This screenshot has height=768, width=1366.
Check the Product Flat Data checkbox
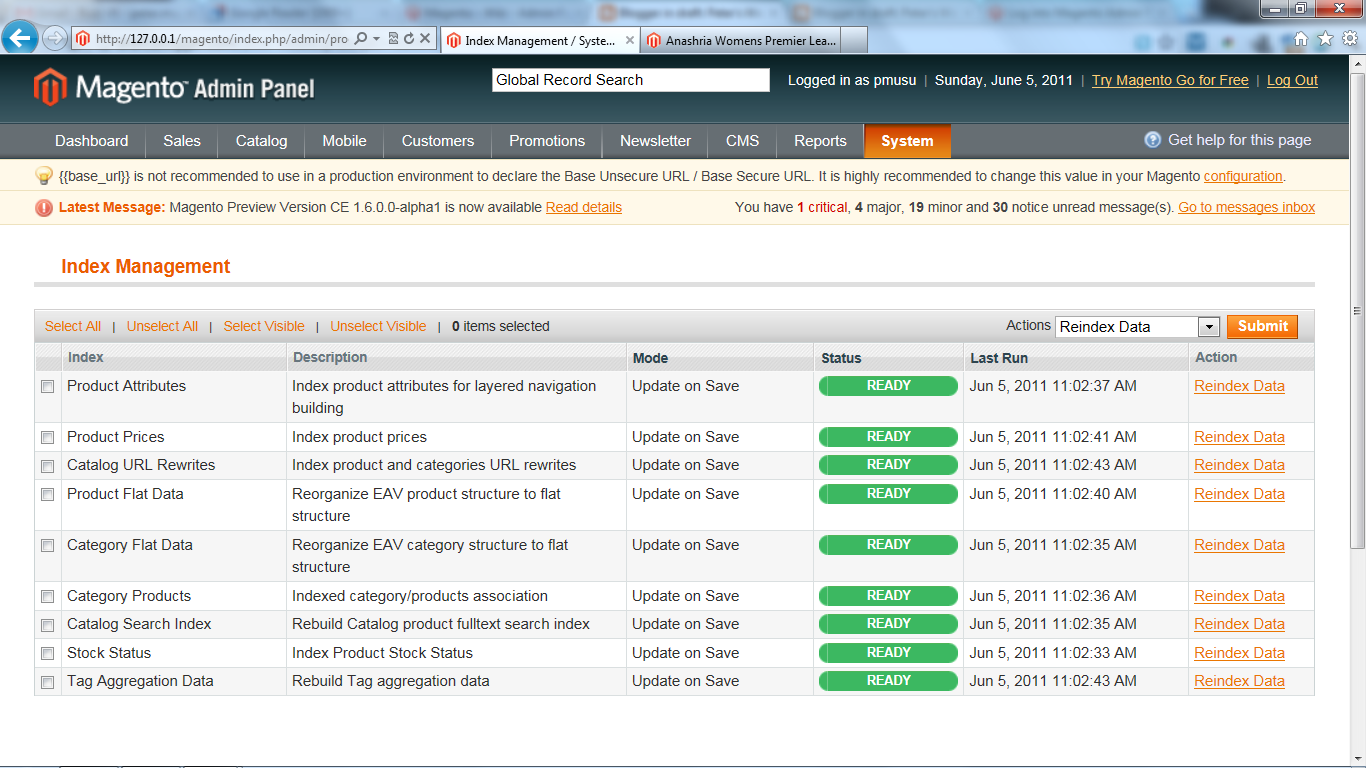[47, 495]
